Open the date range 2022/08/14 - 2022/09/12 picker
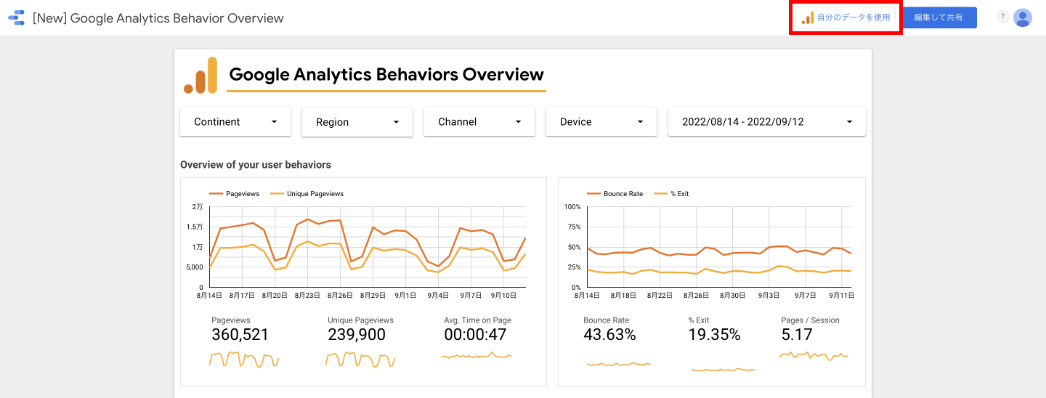The image size is (1046, 398). (767, 122)
